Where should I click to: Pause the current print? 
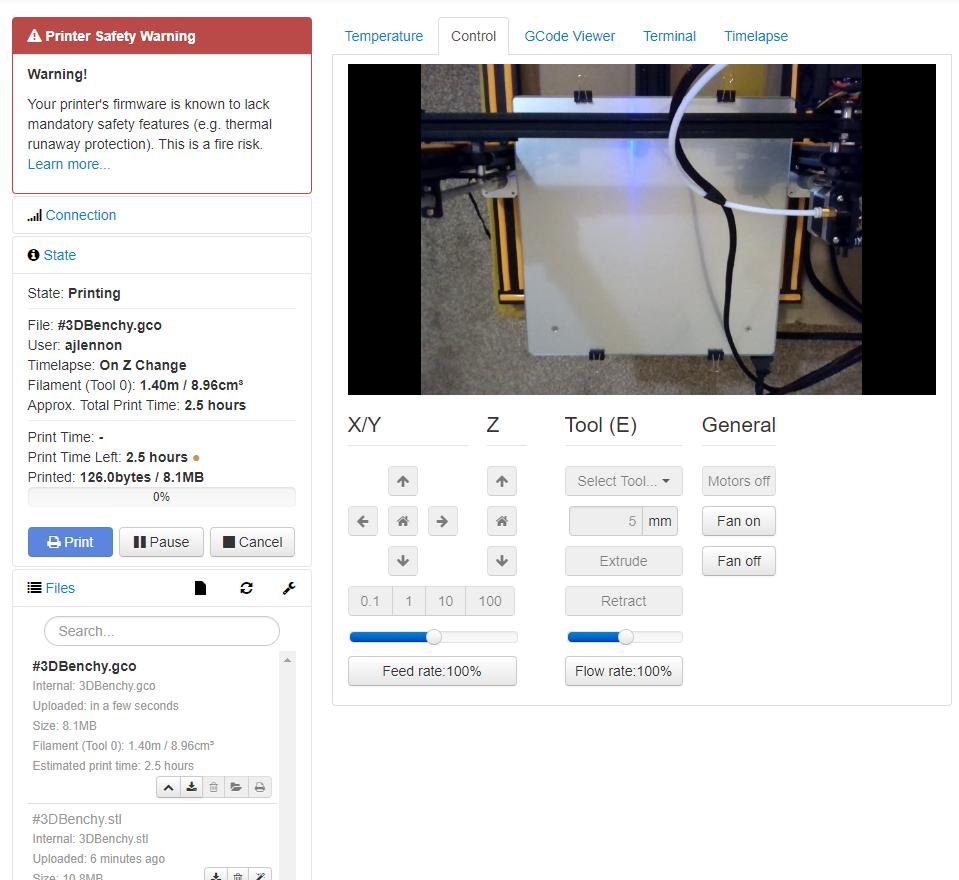pyautogui.click(x=161, y=542)
